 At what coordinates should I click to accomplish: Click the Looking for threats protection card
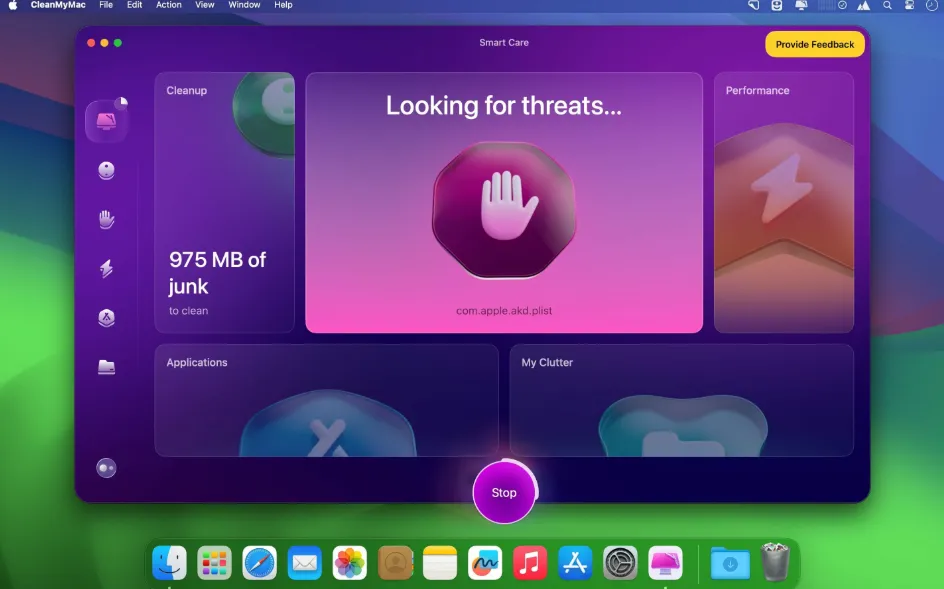(504, 202)
